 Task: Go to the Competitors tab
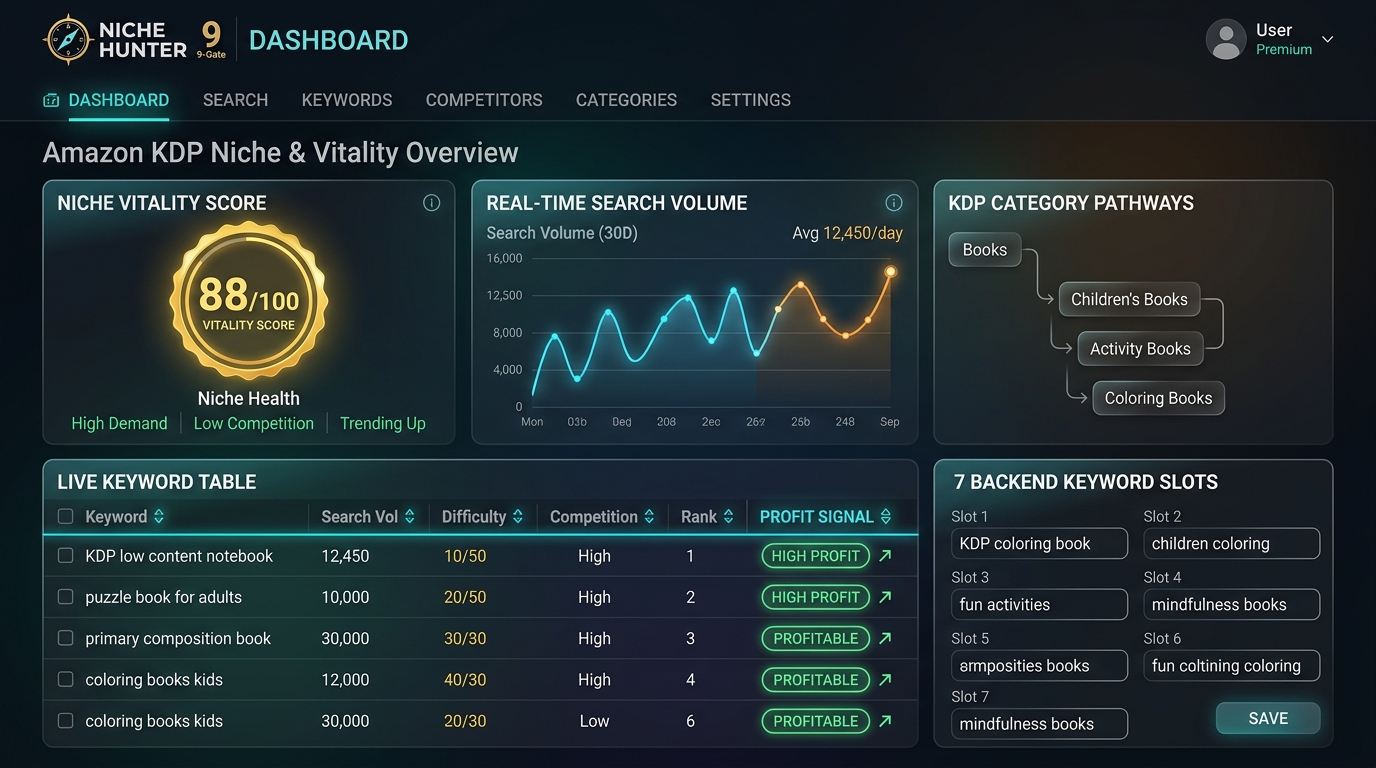[484, 100]
